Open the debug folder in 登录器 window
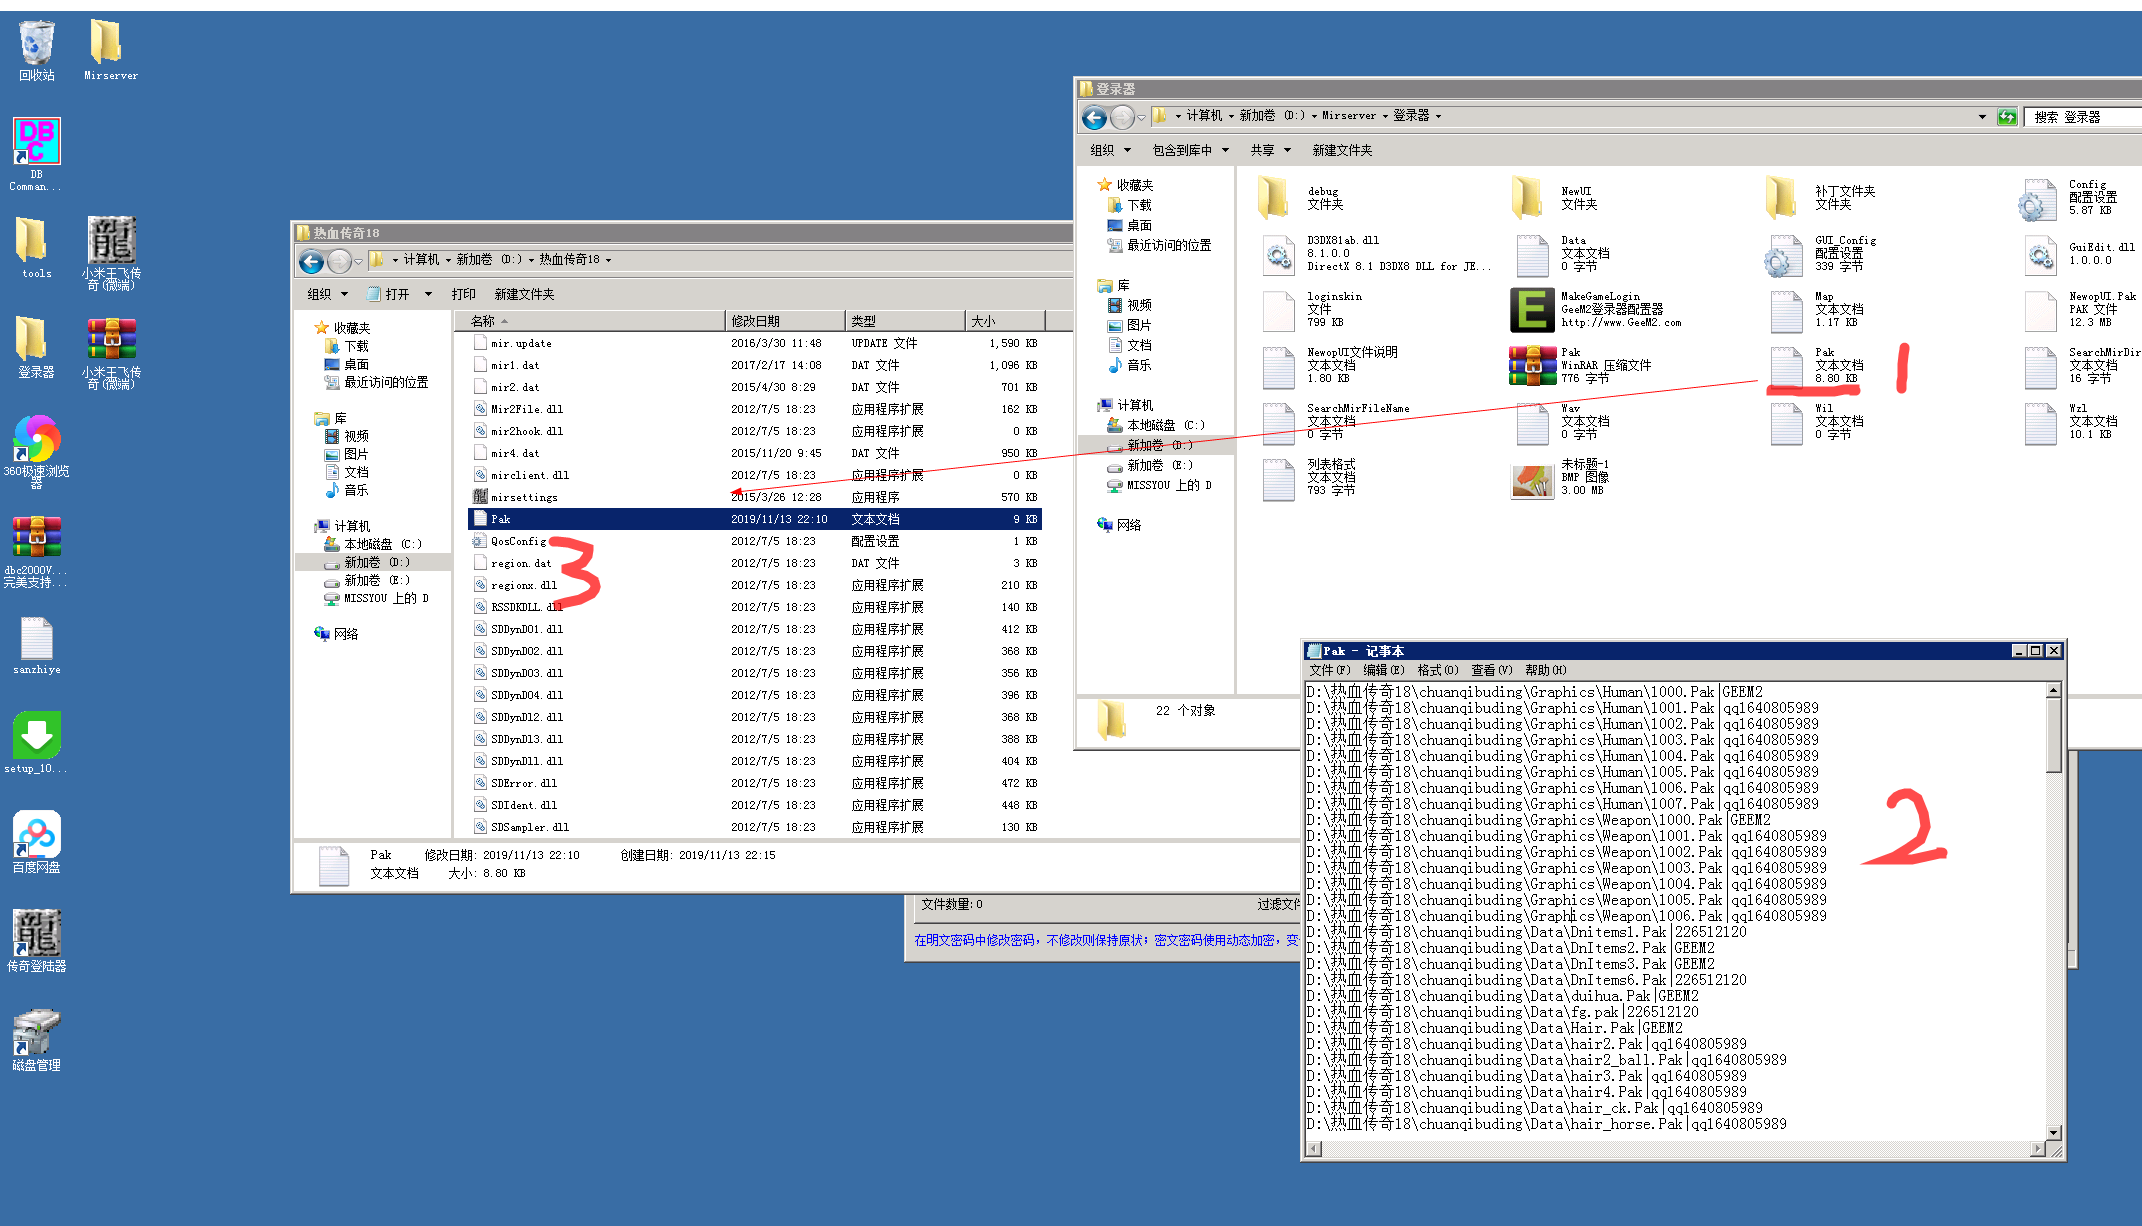The width and height of the screenshot is (2142, 1226). (1300, 197)
